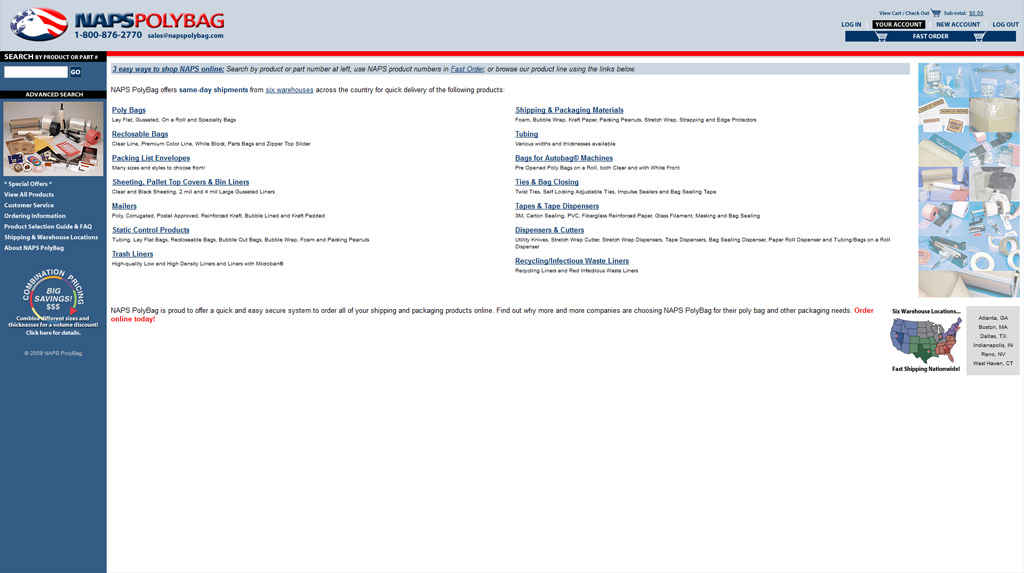
Task: Click '3 easy ways to shop NAPS online' link
Action: 168,69
